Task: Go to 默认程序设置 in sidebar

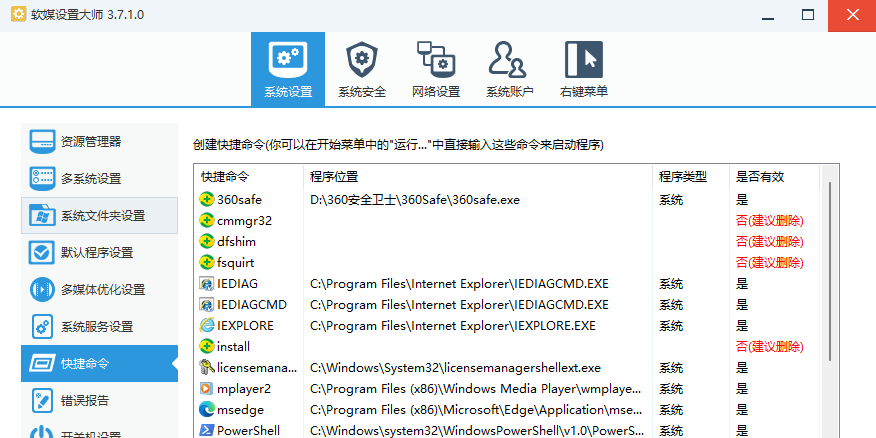Action: pyautogui.click(x=99, y=252)
